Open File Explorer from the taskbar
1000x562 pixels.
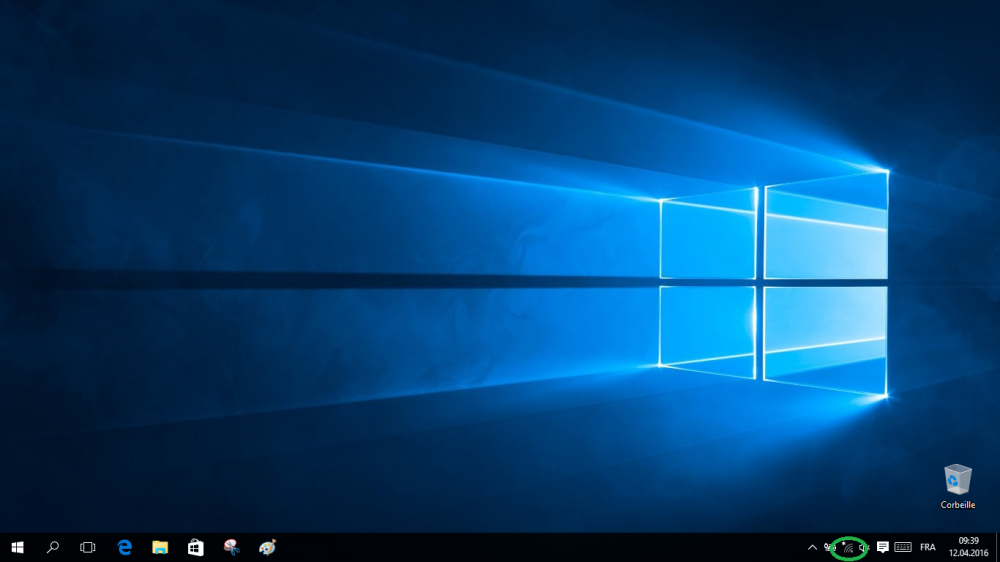click(x=160, y=547)
